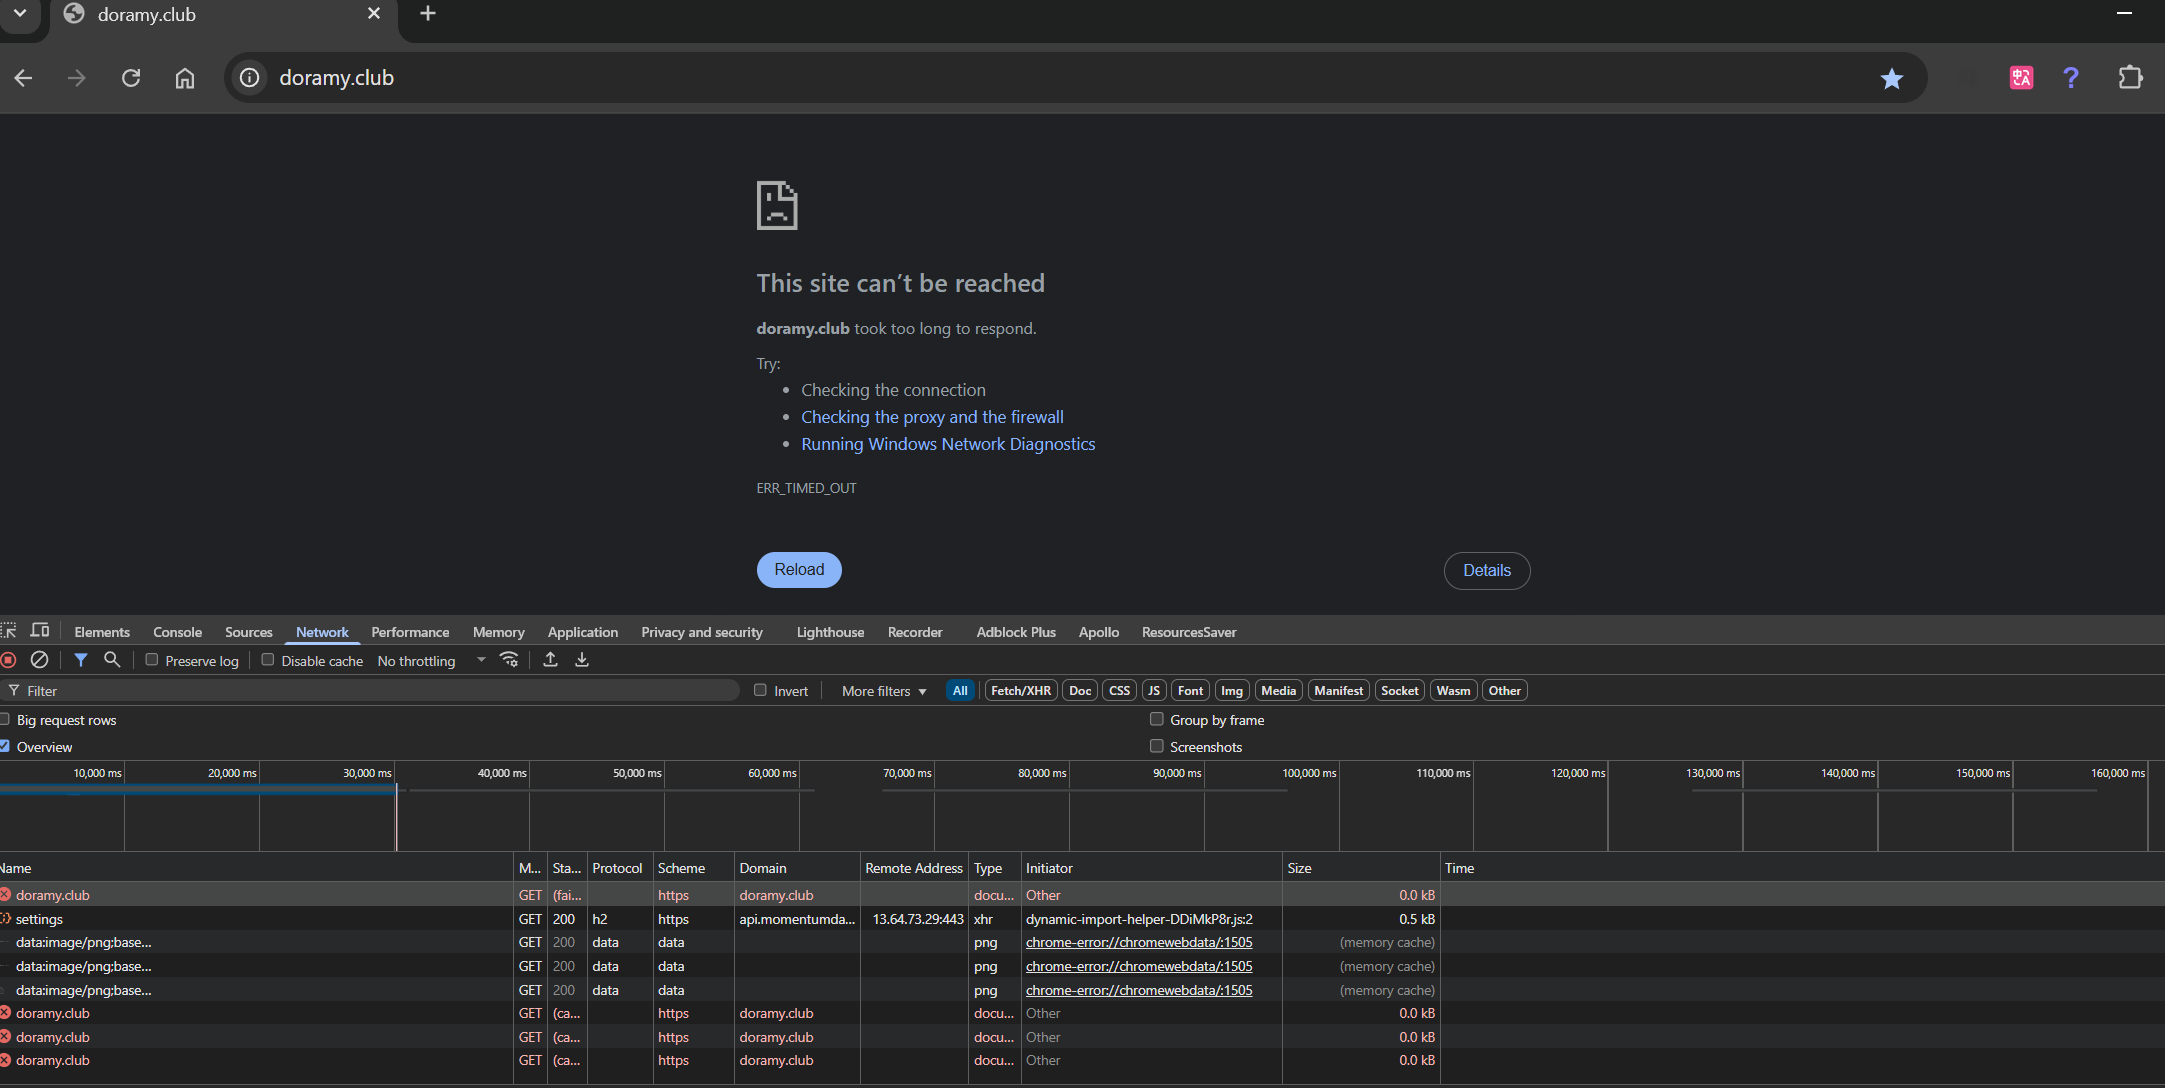
Task: Sort by the Size column header
Action: 1360,868
